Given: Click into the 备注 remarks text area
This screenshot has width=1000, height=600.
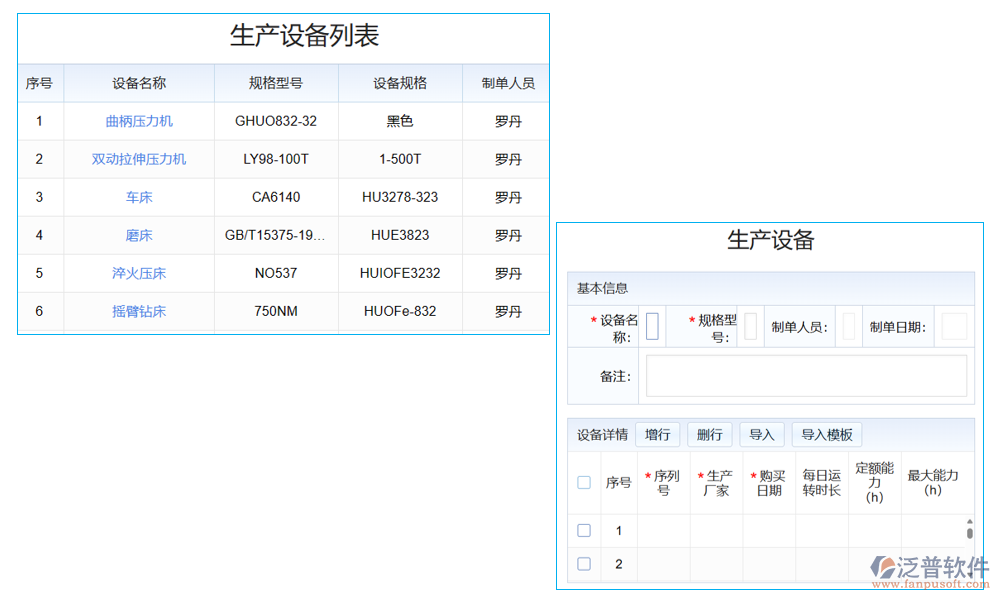Looking at the screenshot, I should click(805, 375).
